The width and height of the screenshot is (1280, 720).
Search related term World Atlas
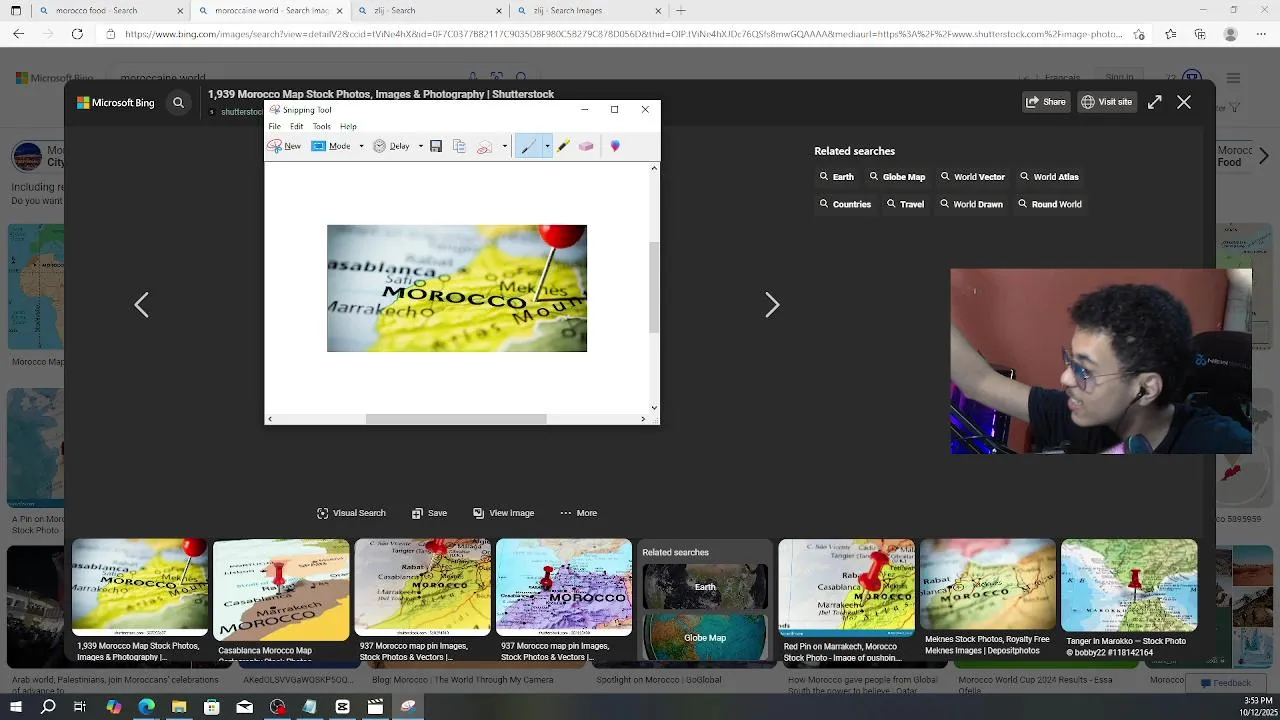1049,177
